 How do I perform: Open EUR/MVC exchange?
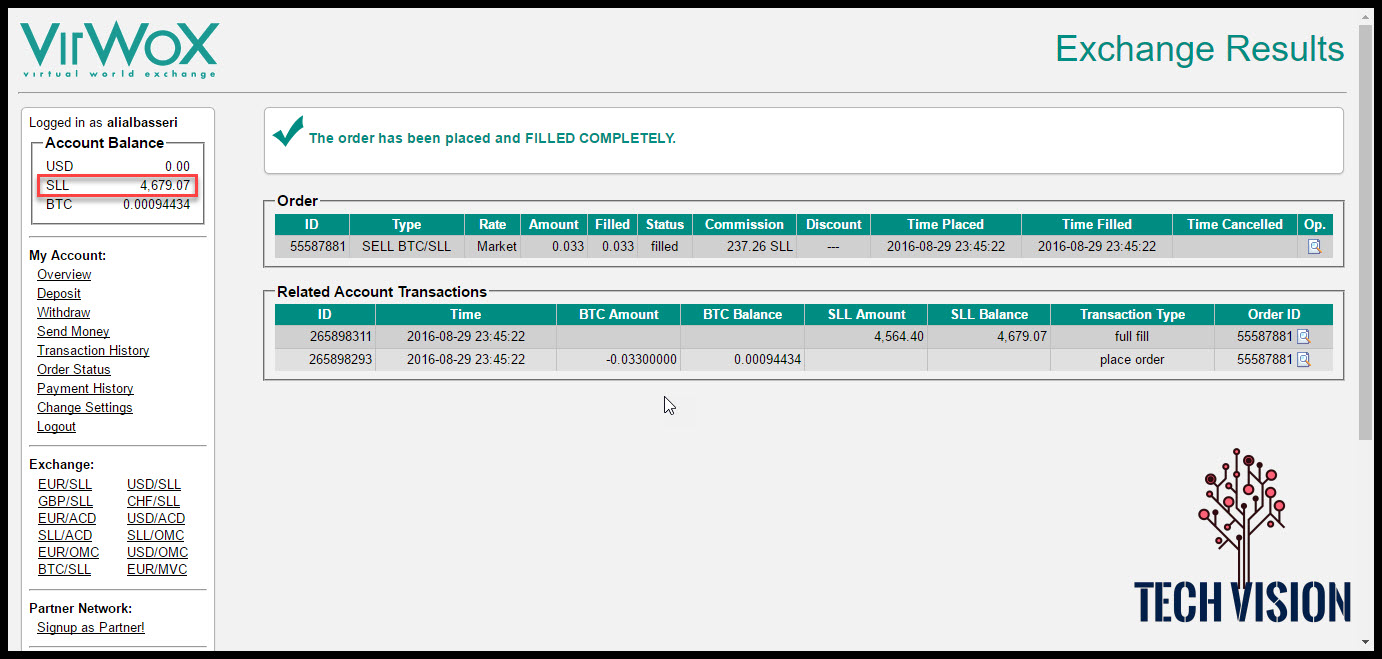(x=157, y=569)
